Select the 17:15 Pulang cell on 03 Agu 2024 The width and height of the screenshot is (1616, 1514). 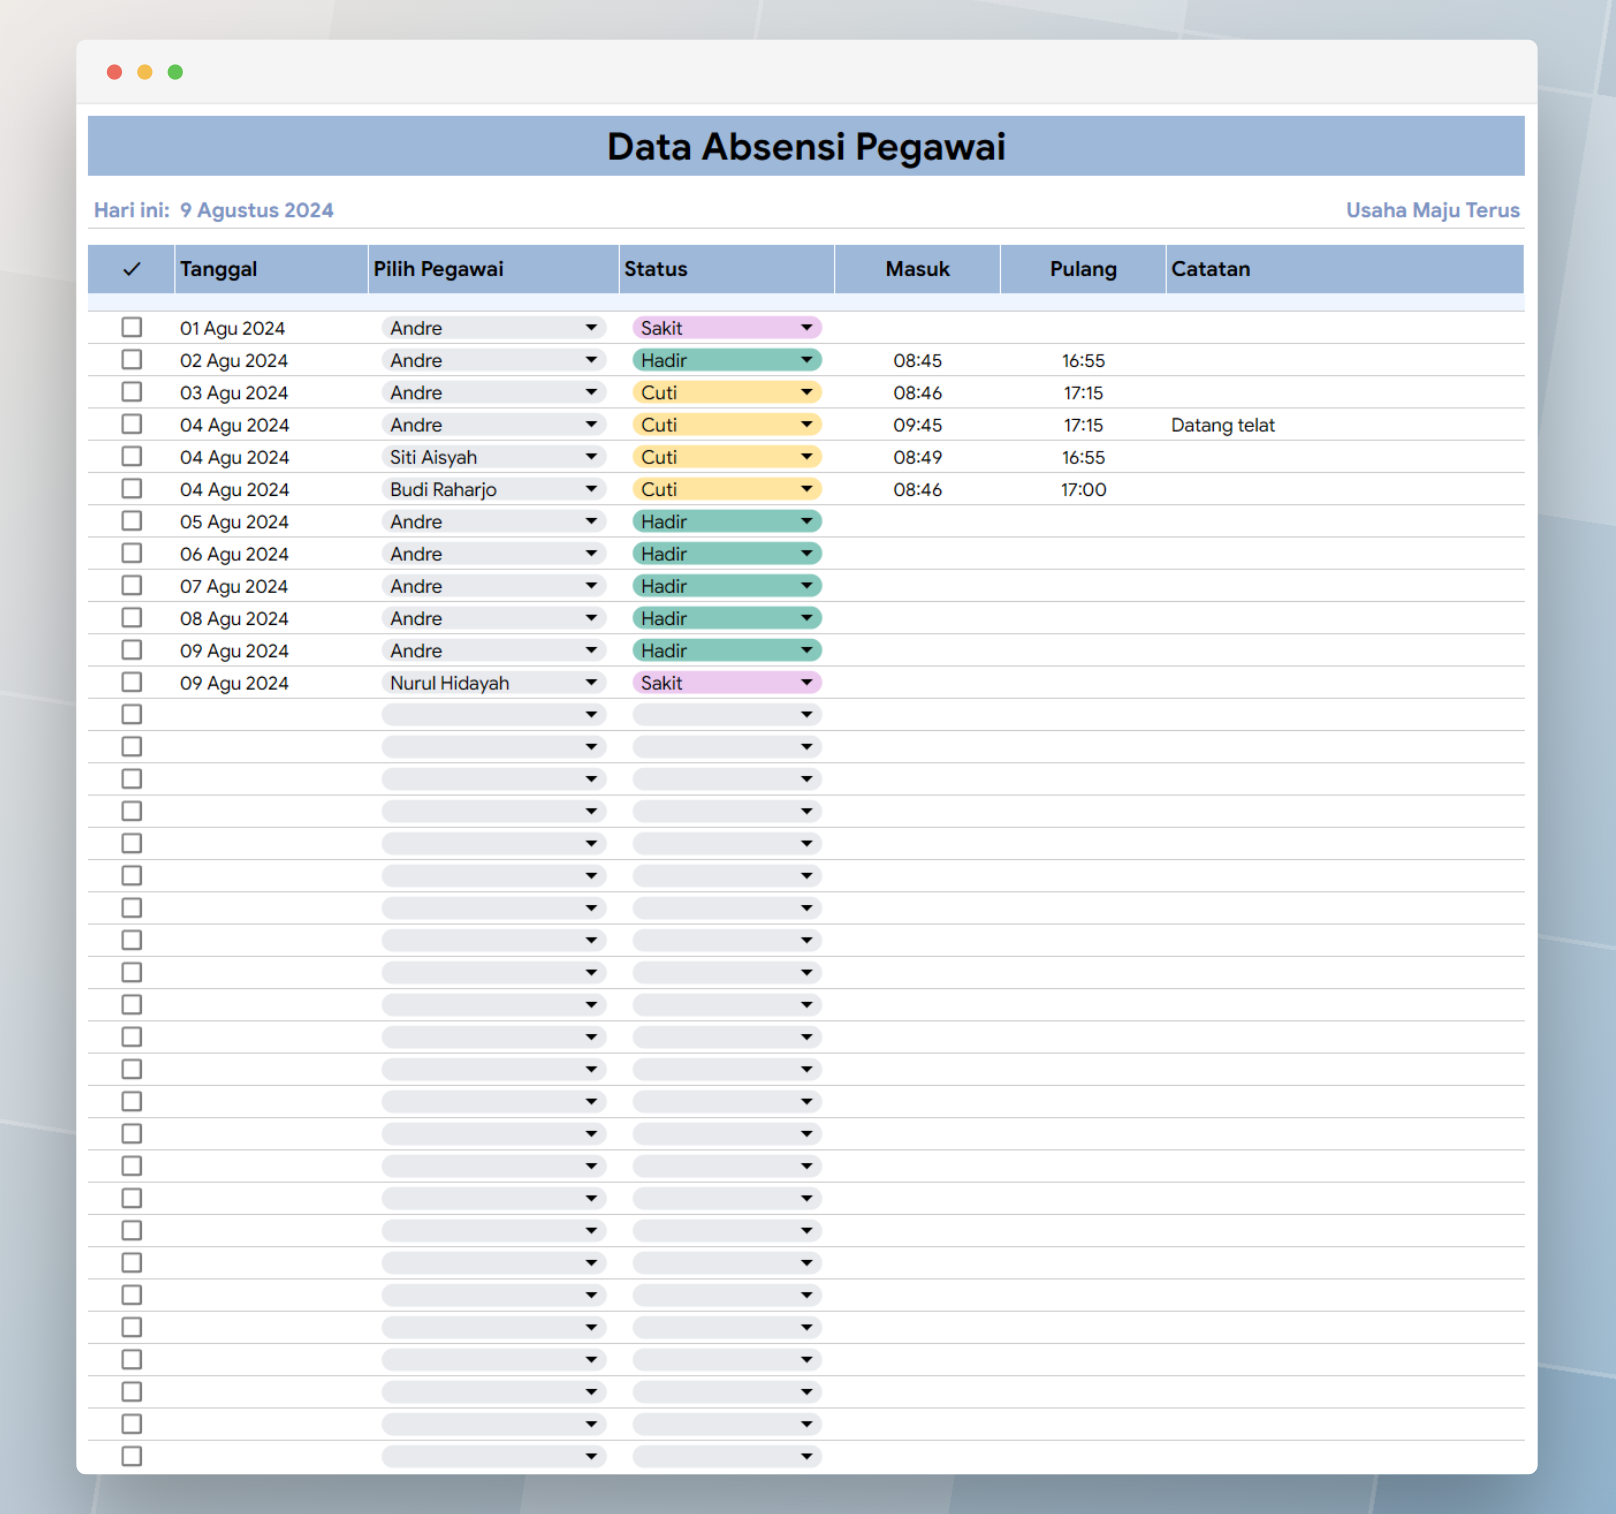(x=1083, y=393)
